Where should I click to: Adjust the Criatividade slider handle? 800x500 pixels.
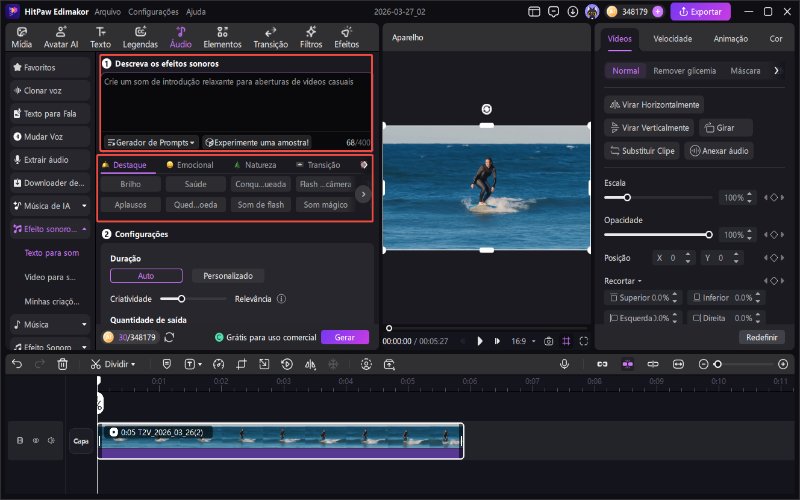coord(181,299)
